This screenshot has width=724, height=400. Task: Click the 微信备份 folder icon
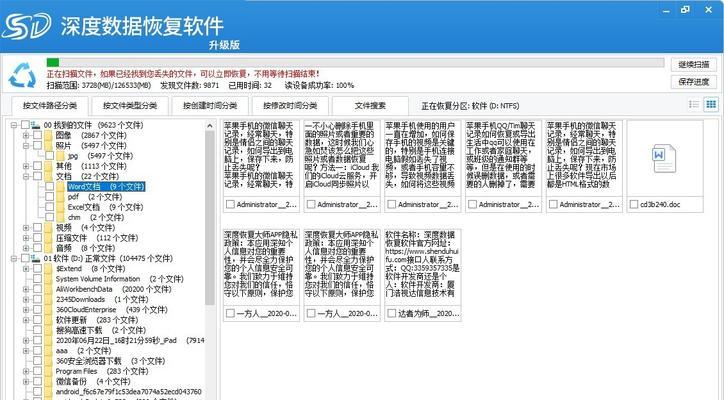pyautogui.click(x=48, y=382)
